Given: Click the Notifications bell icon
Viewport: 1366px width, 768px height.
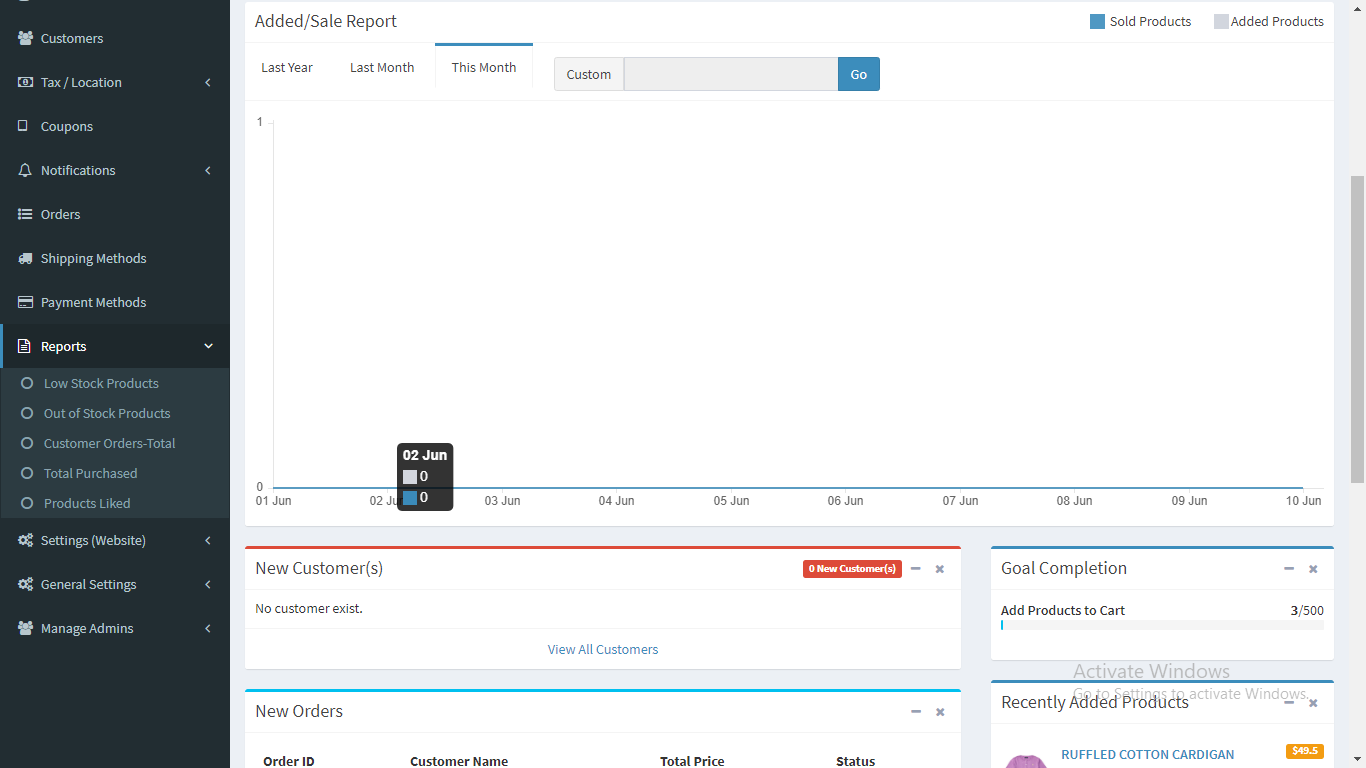Looking at the screenshot, I should (25, 170).
